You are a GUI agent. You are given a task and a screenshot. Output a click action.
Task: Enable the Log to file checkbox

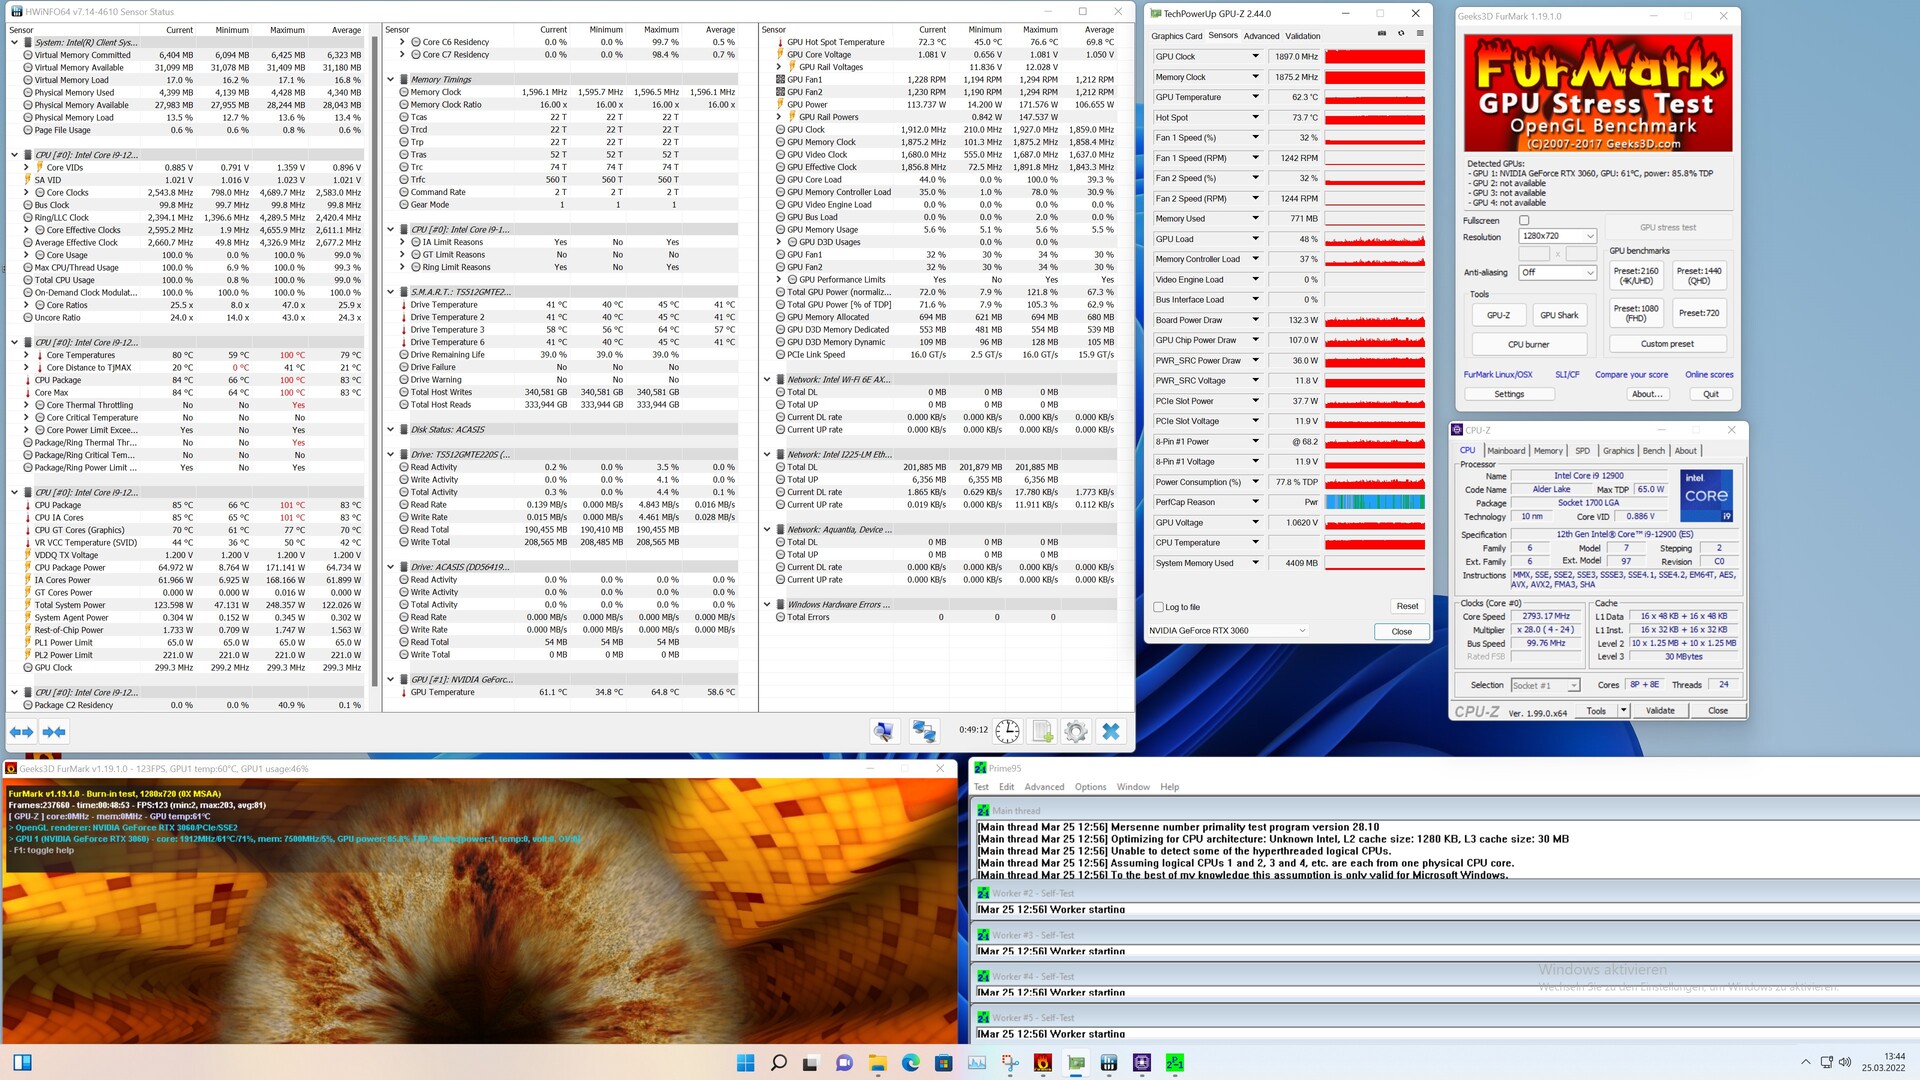(1159, 607)
